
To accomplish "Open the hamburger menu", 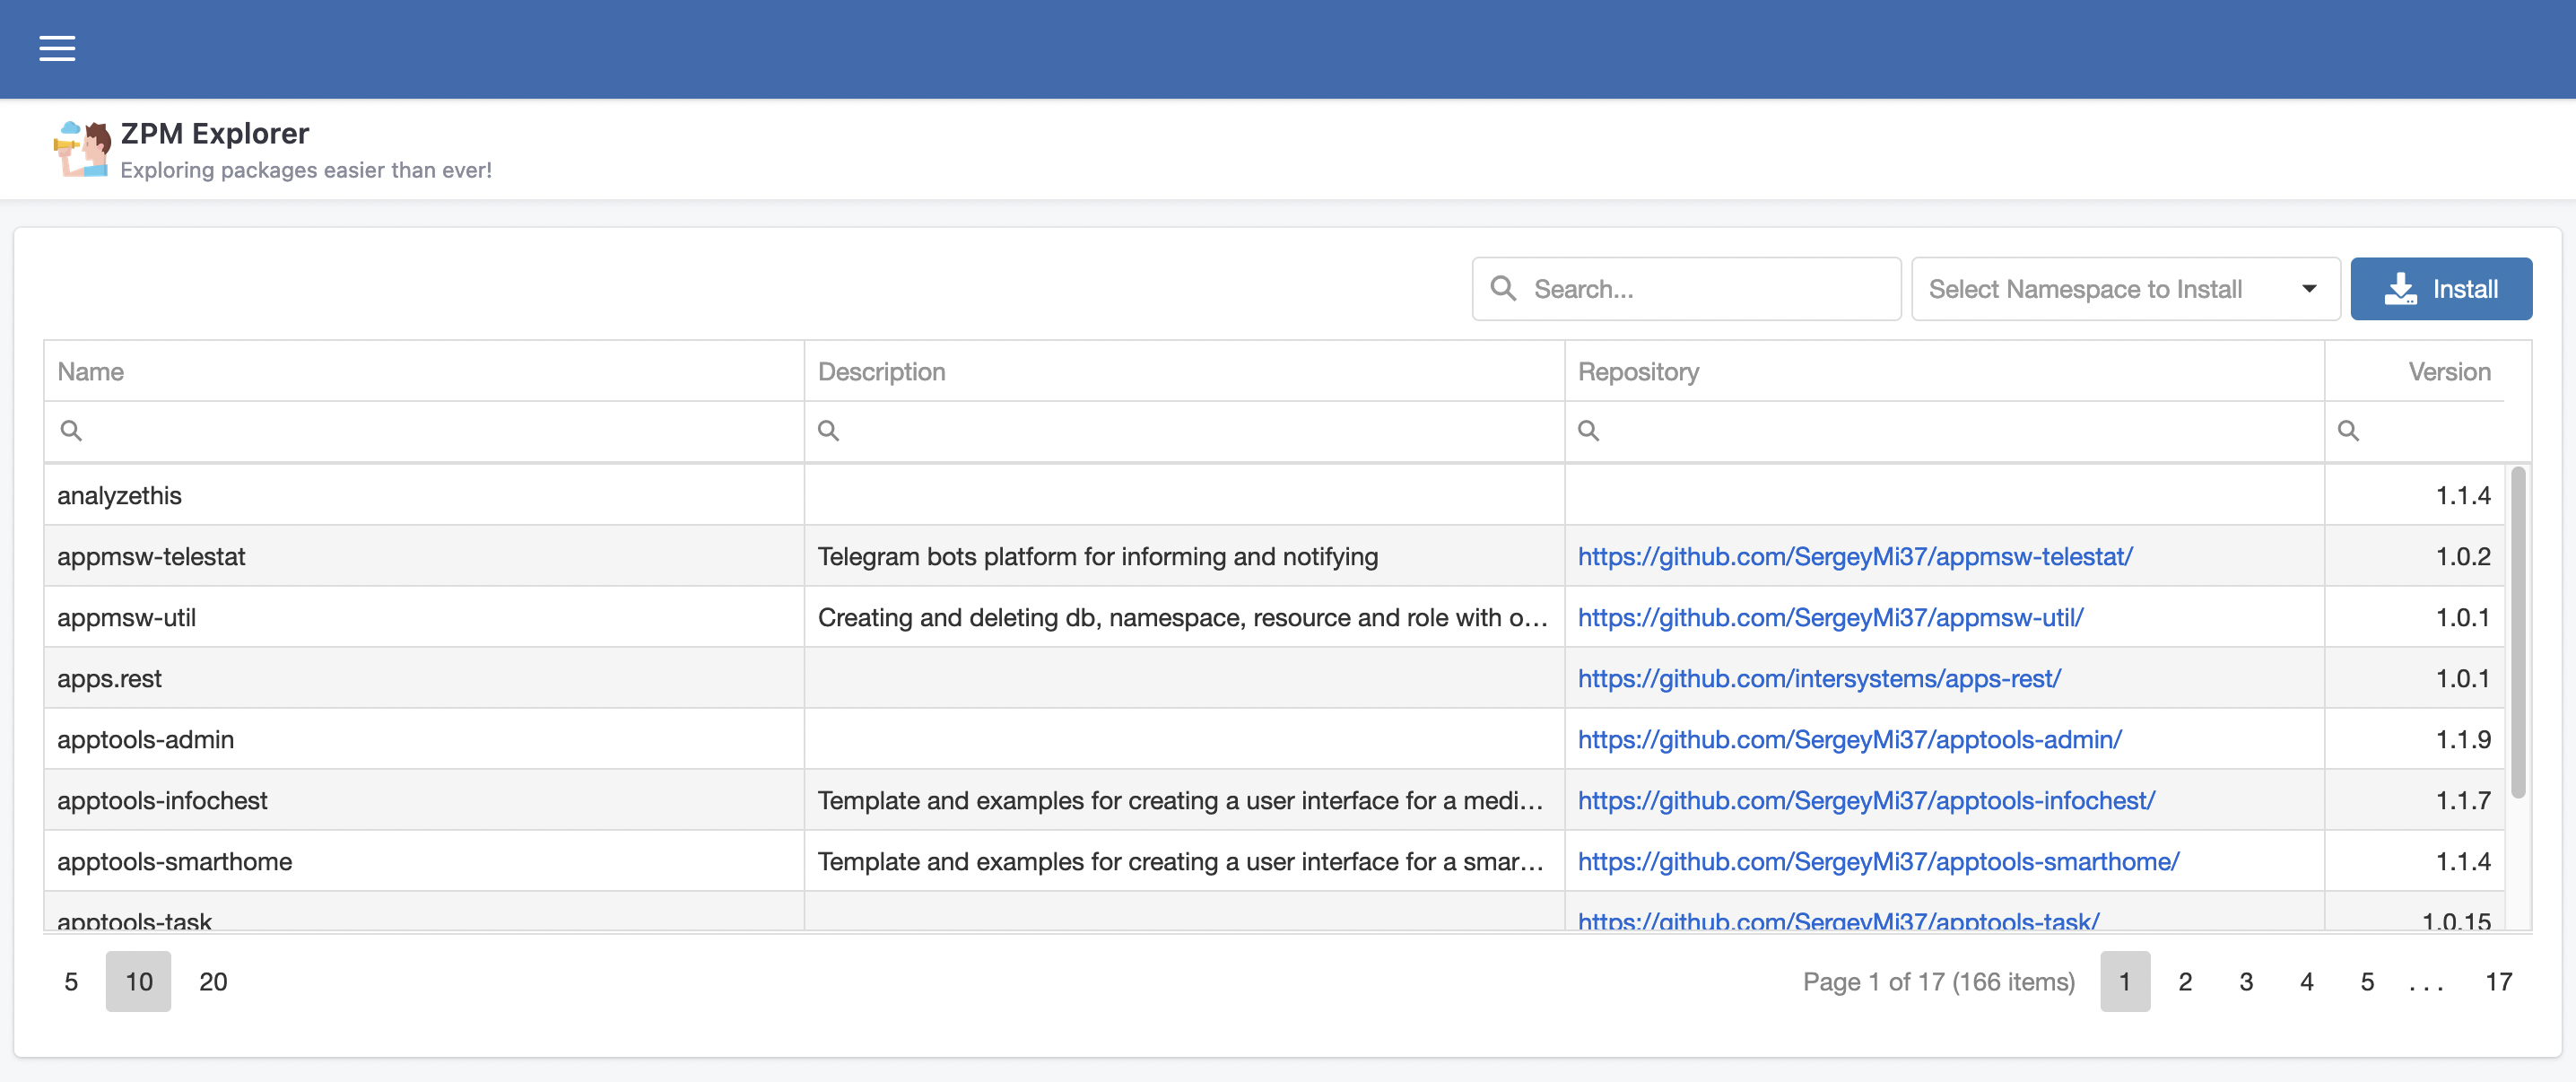I will [57, 48].
